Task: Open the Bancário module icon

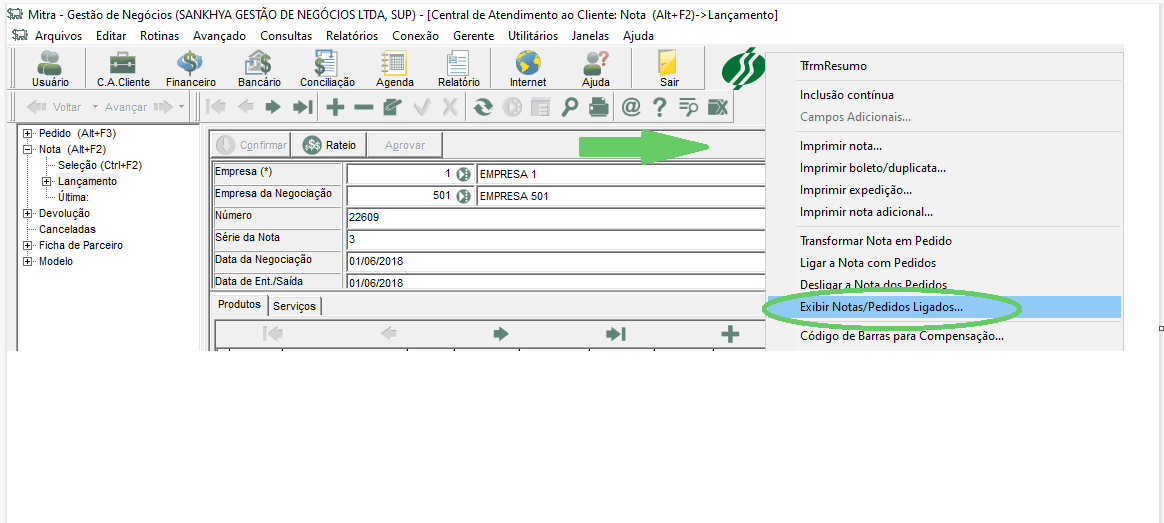Action: click(x=259, y=69)
